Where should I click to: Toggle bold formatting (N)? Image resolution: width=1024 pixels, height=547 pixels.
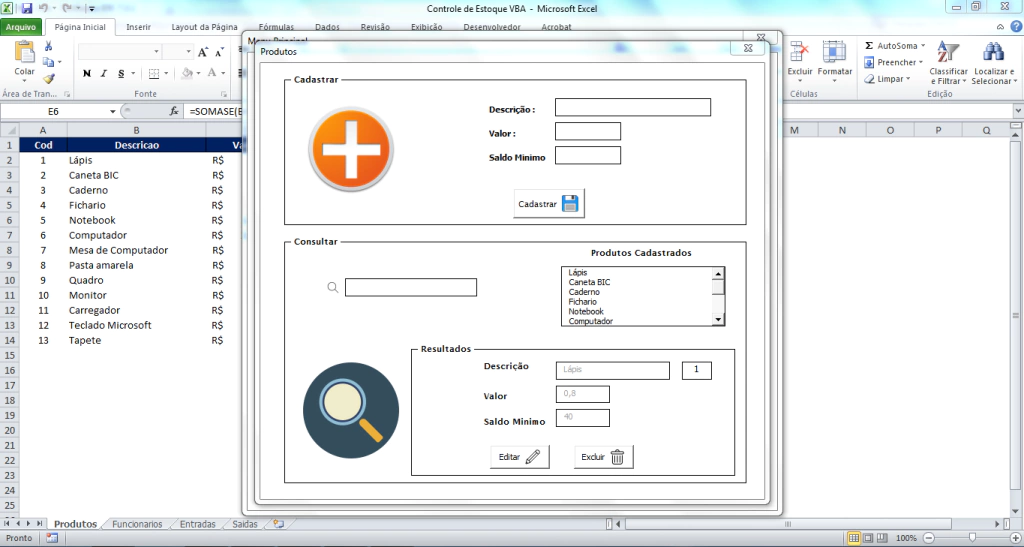point(87,73)
